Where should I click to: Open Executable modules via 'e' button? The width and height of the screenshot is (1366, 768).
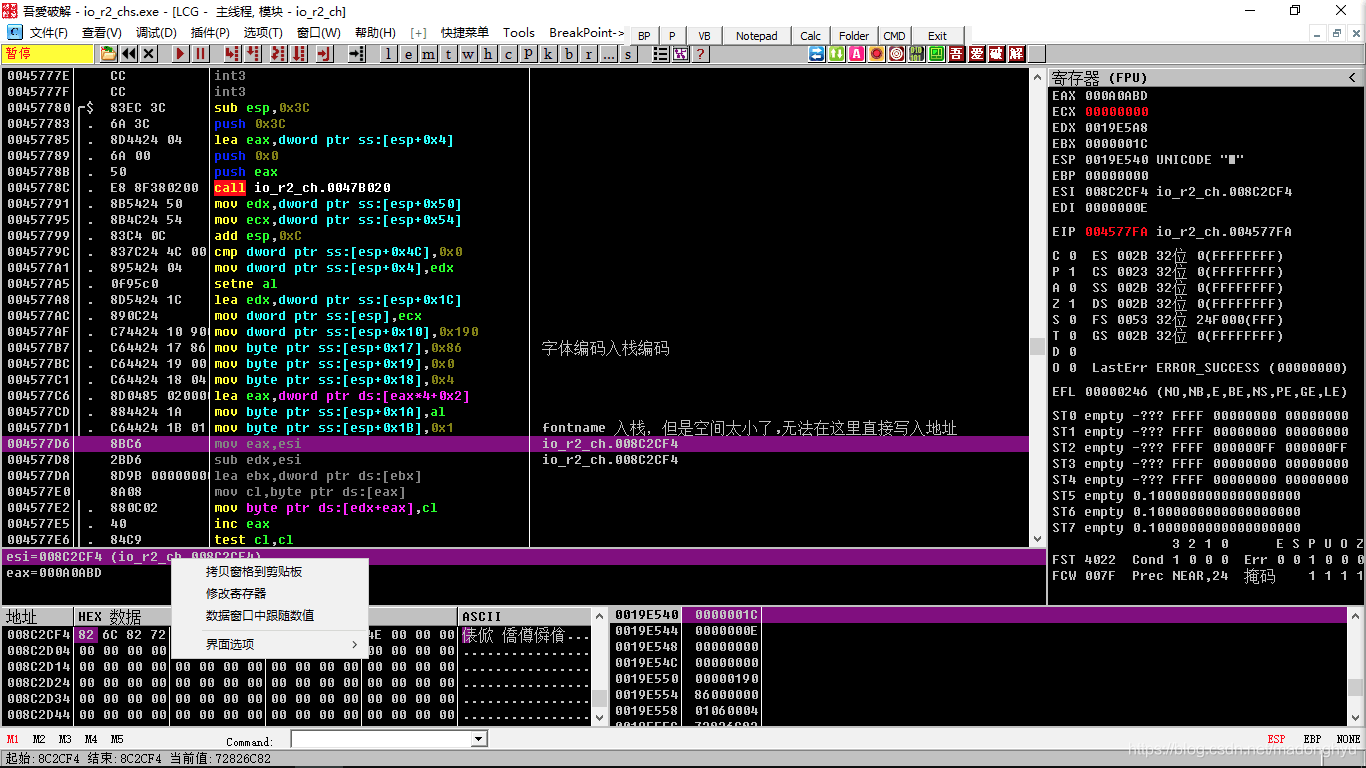(409, 54)
